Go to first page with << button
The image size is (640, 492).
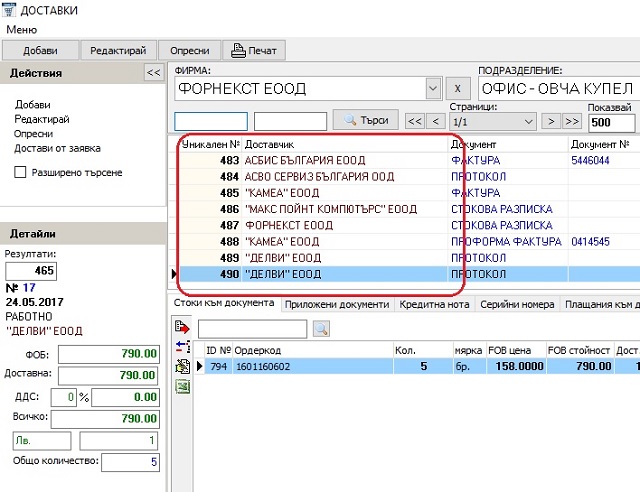click(x=415, y=122)
